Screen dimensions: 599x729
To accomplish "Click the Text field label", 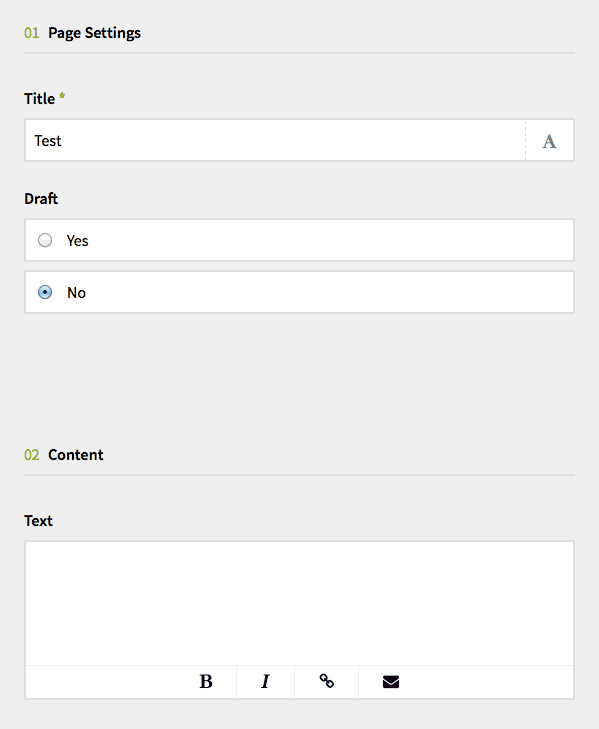I will pos(38,521).
